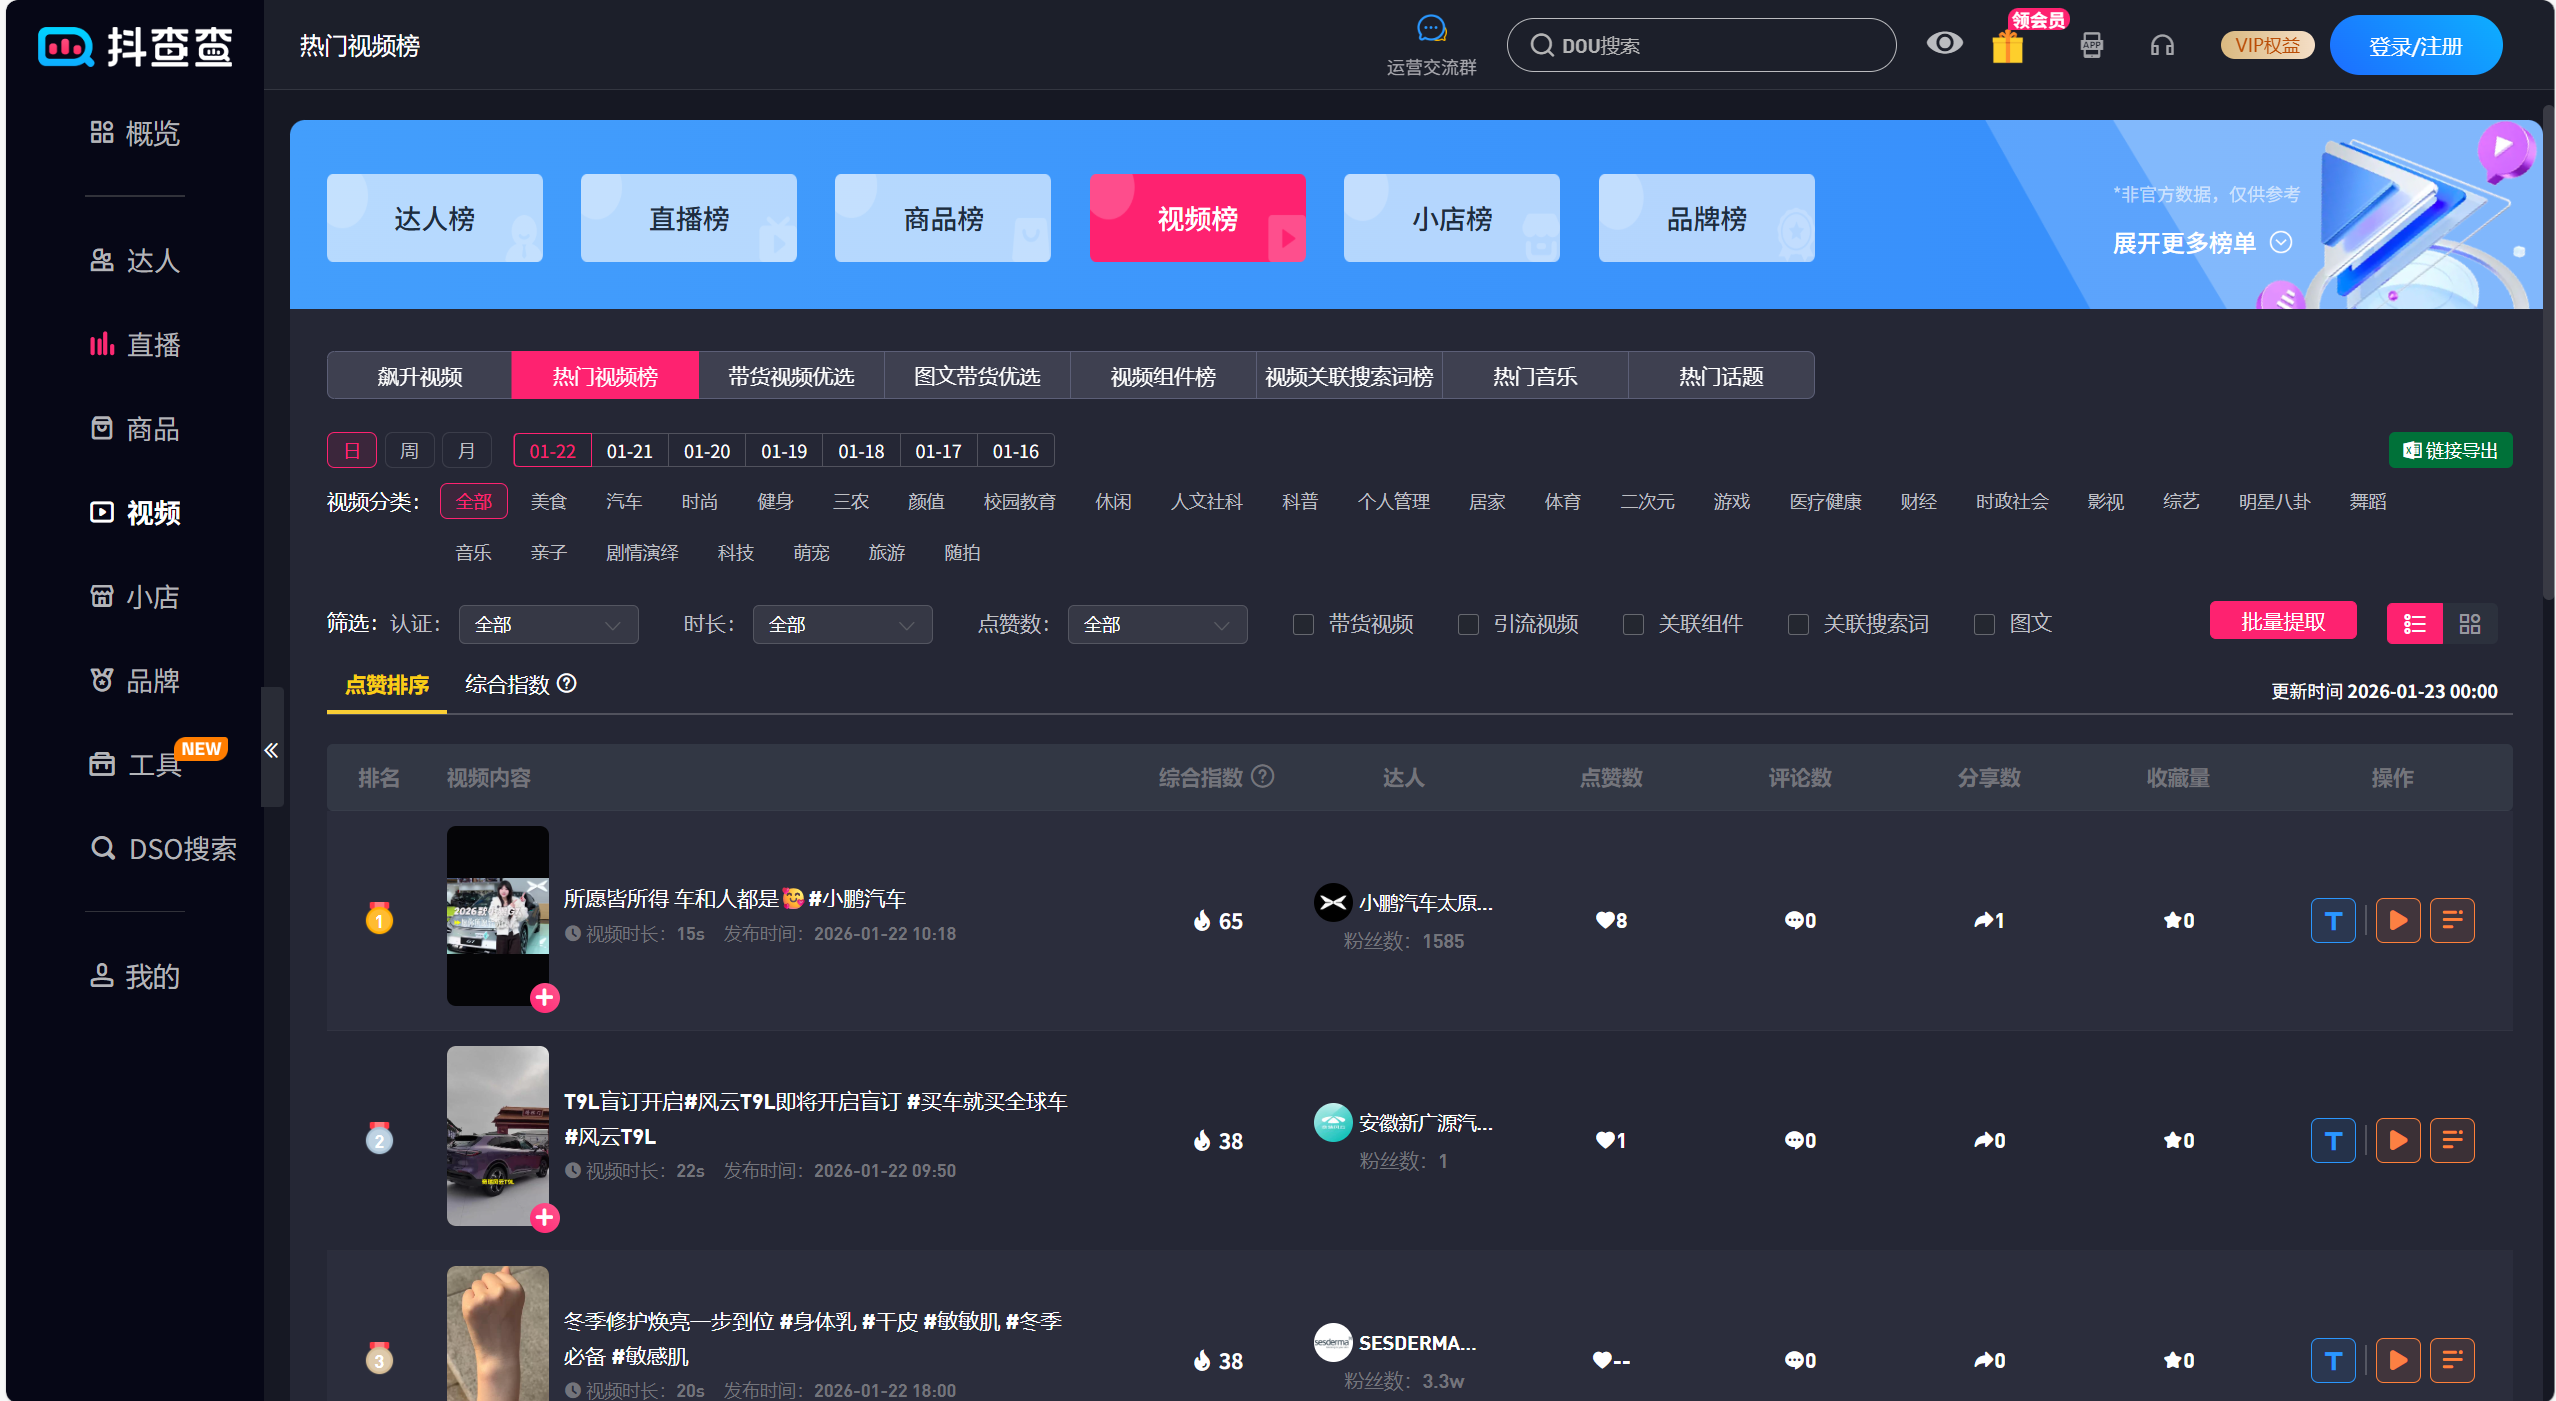Click the orange play icon on rank 1 video
The height and width of the screenshot is (1401, 2556).
pos(2397,920)
